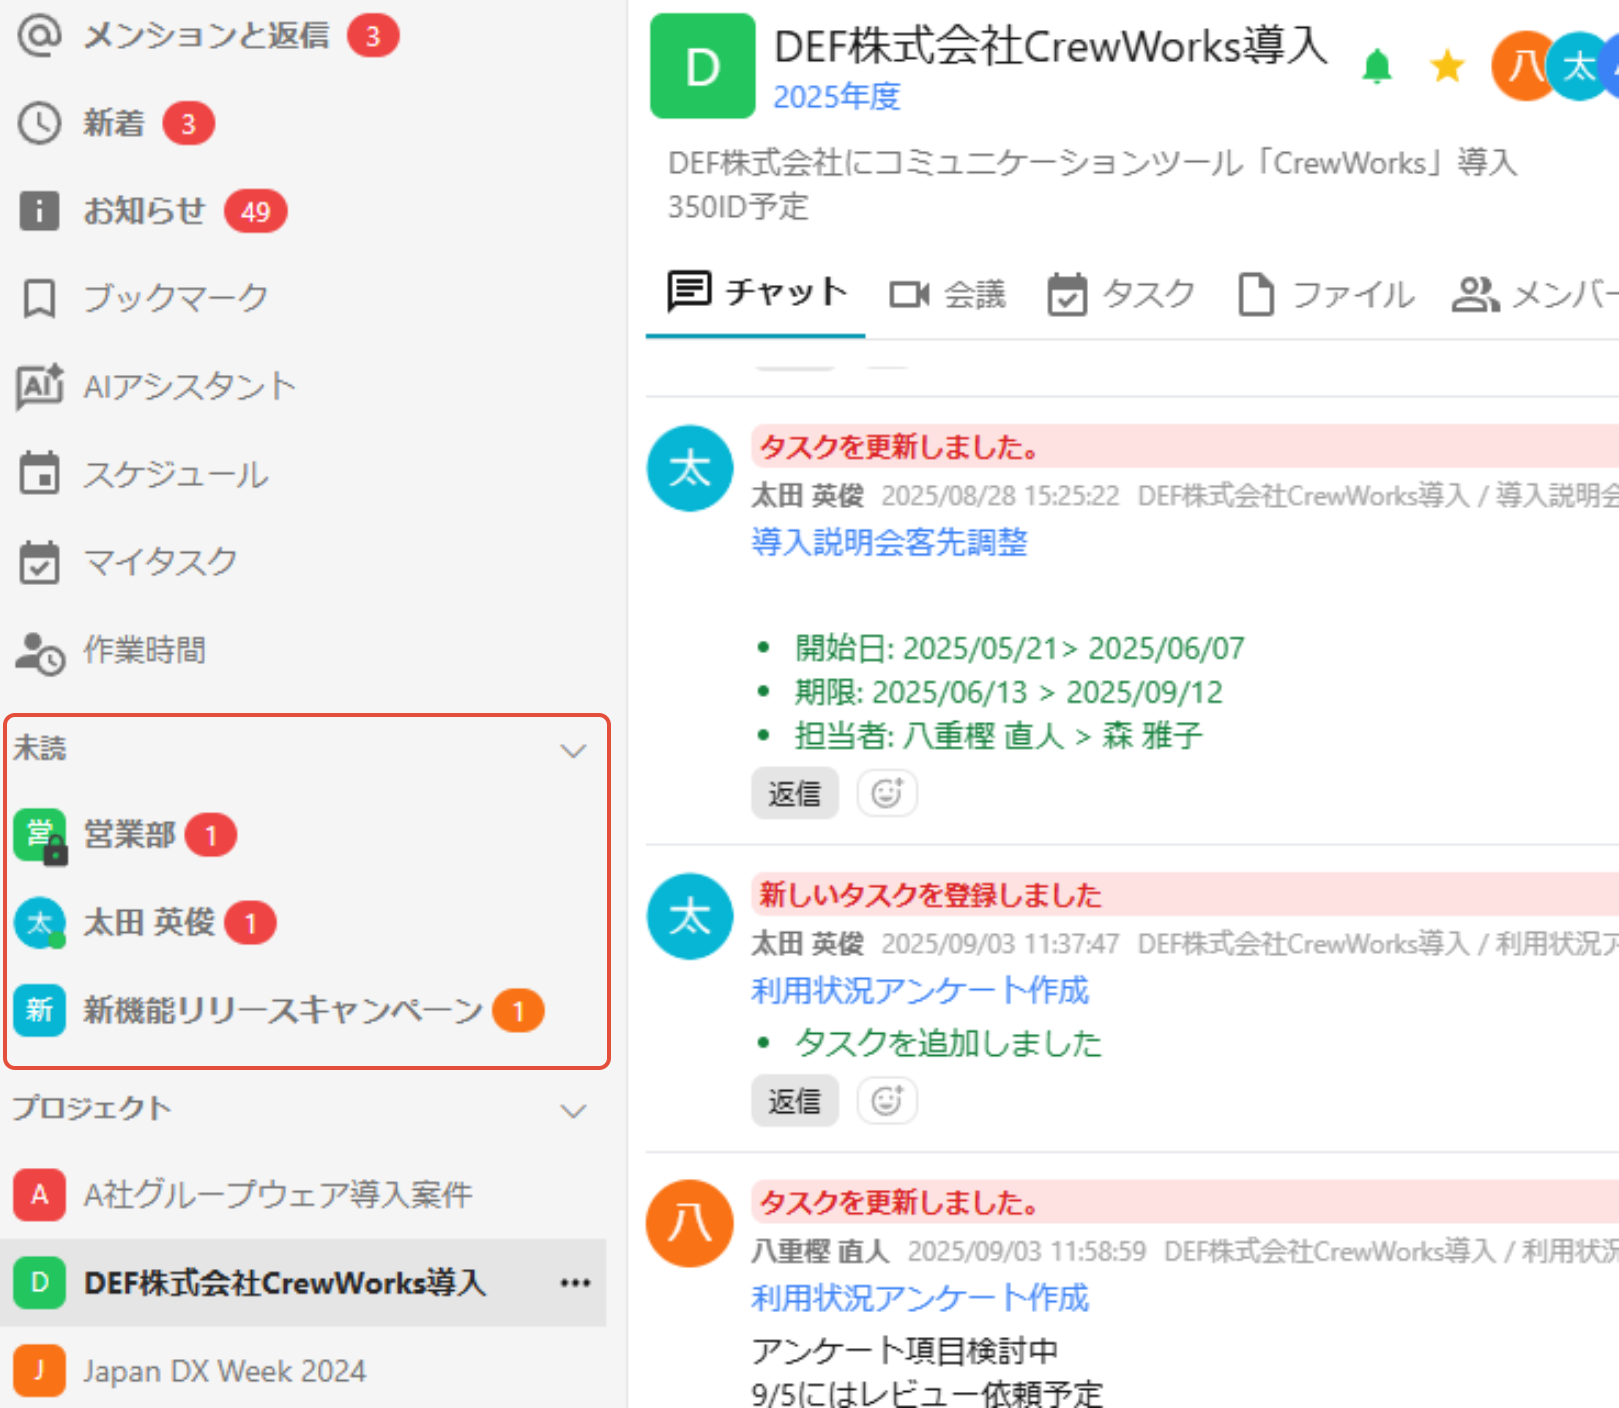Image resolution: width=1619 pixels, height=1408 pixels.
Task: Click the 担当者: 八重樫 直人 > 森 雅子 line
Action: [x=998, y=736]
